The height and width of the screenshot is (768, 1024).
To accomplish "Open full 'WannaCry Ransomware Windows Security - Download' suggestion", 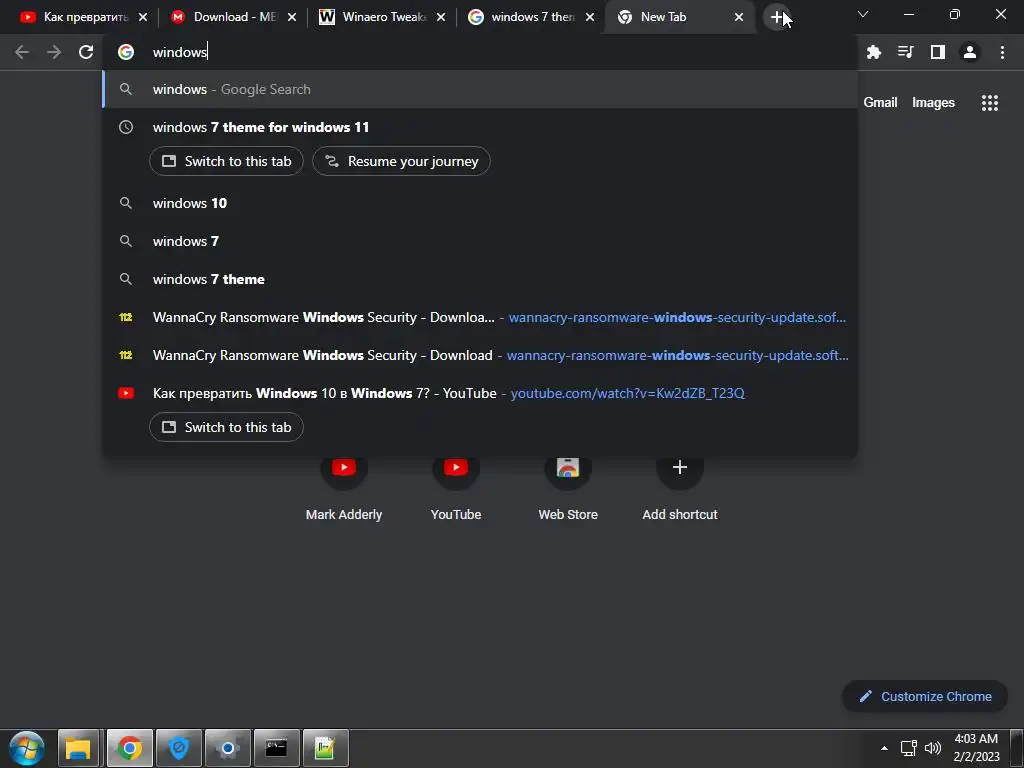I will pos(480,355).
